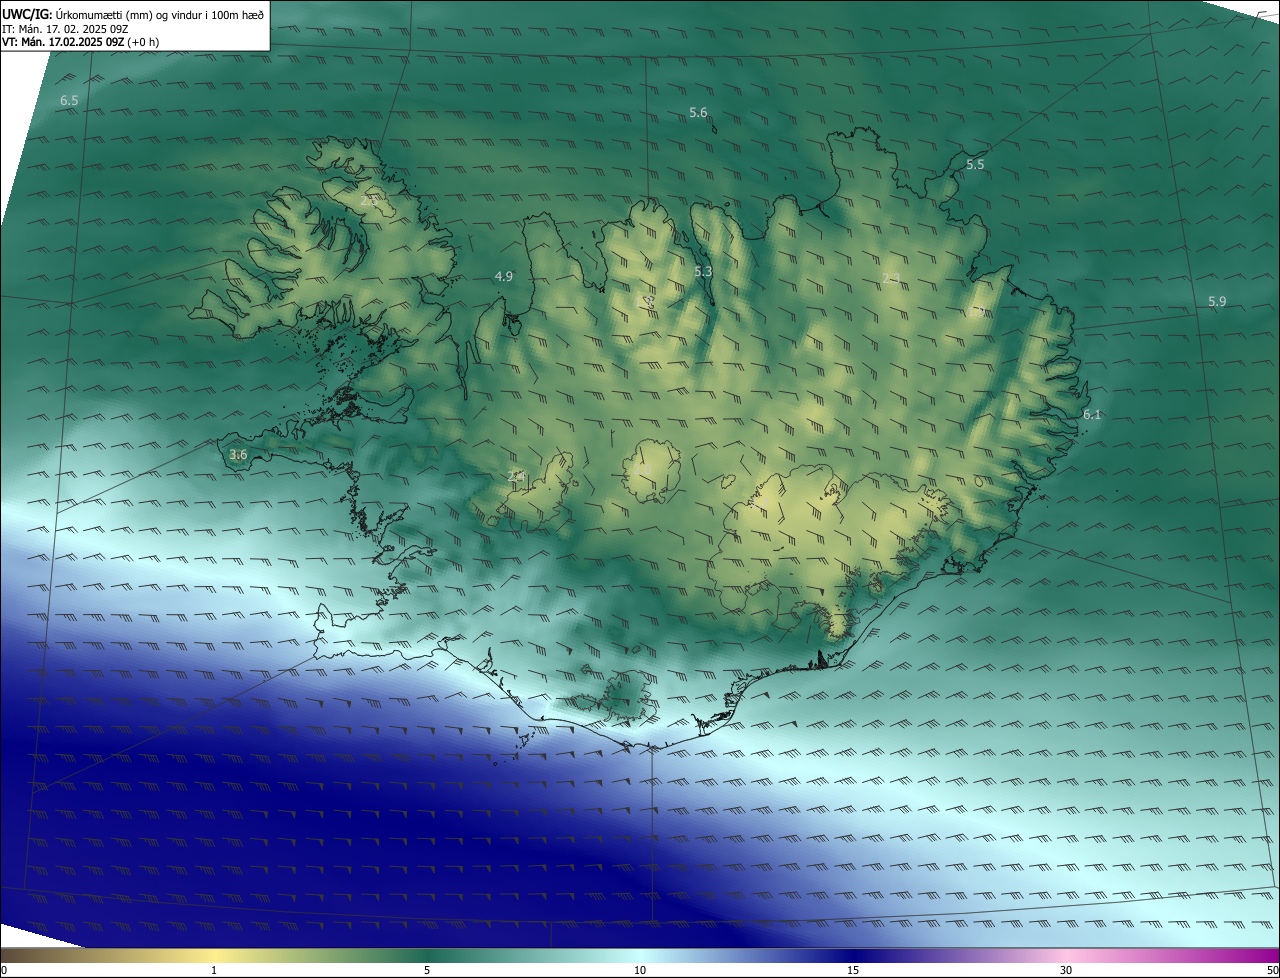Click the color scale label 15
1280x978 pixels.
(853, 970)
